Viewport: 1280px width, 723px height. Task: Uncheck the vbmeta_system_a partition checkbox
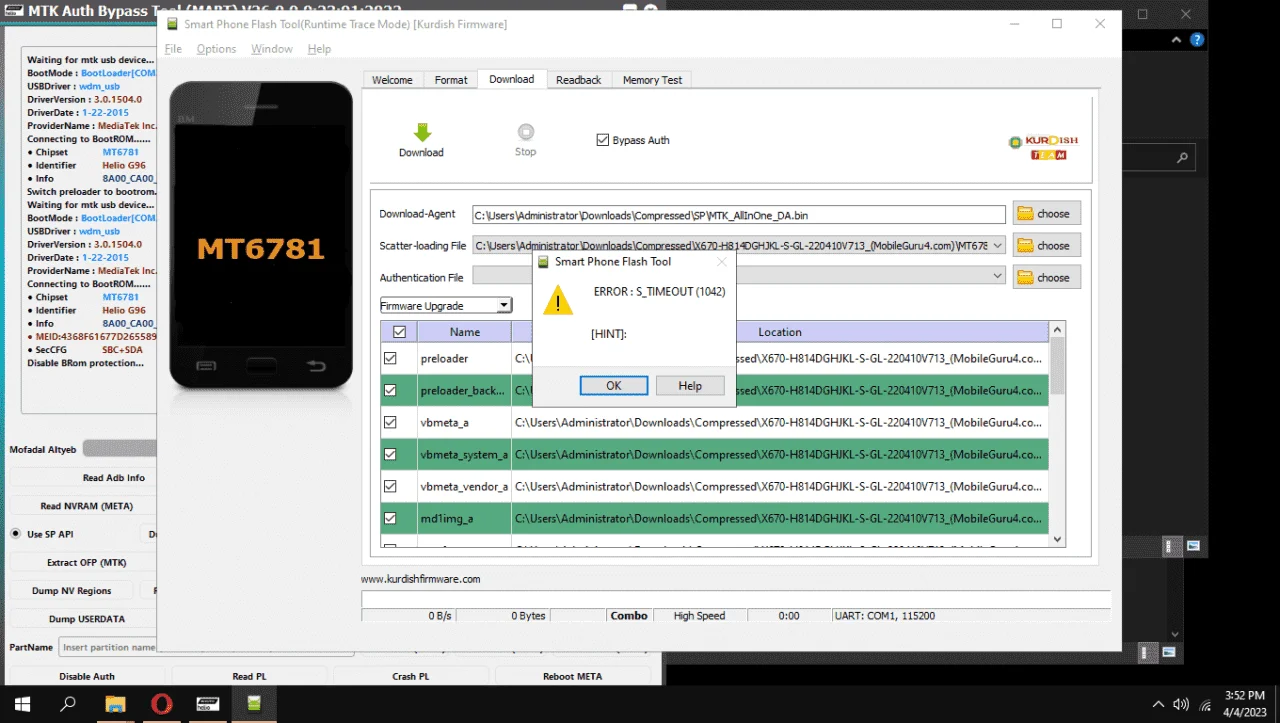pos(390,454)
